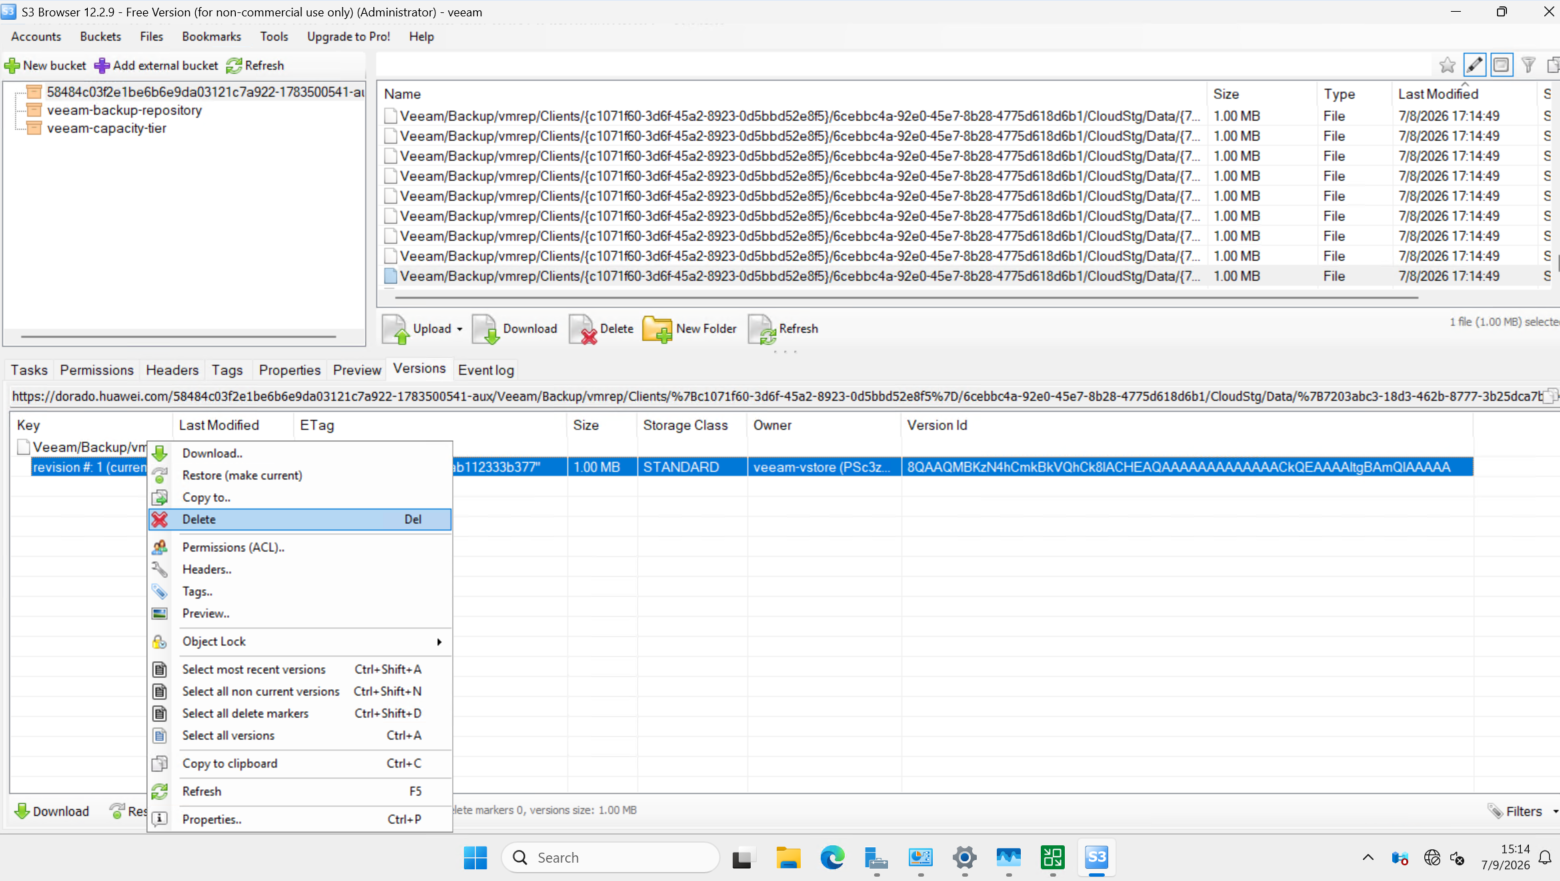The height and width of the screenshot is (881, 1560).
Task: Open File Explorer from the taskbar
Action: 788,857
